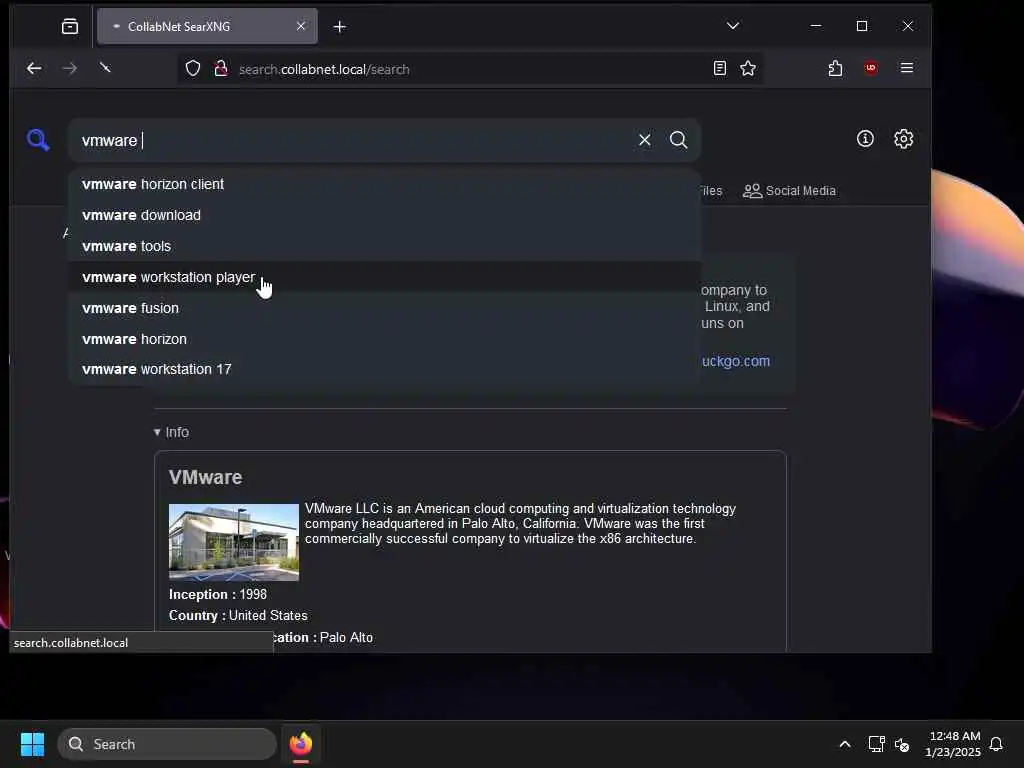This screenshot has height=768, width=1024.
Task: Follow the partially hidden uckgo.com link
Action: 736,361
